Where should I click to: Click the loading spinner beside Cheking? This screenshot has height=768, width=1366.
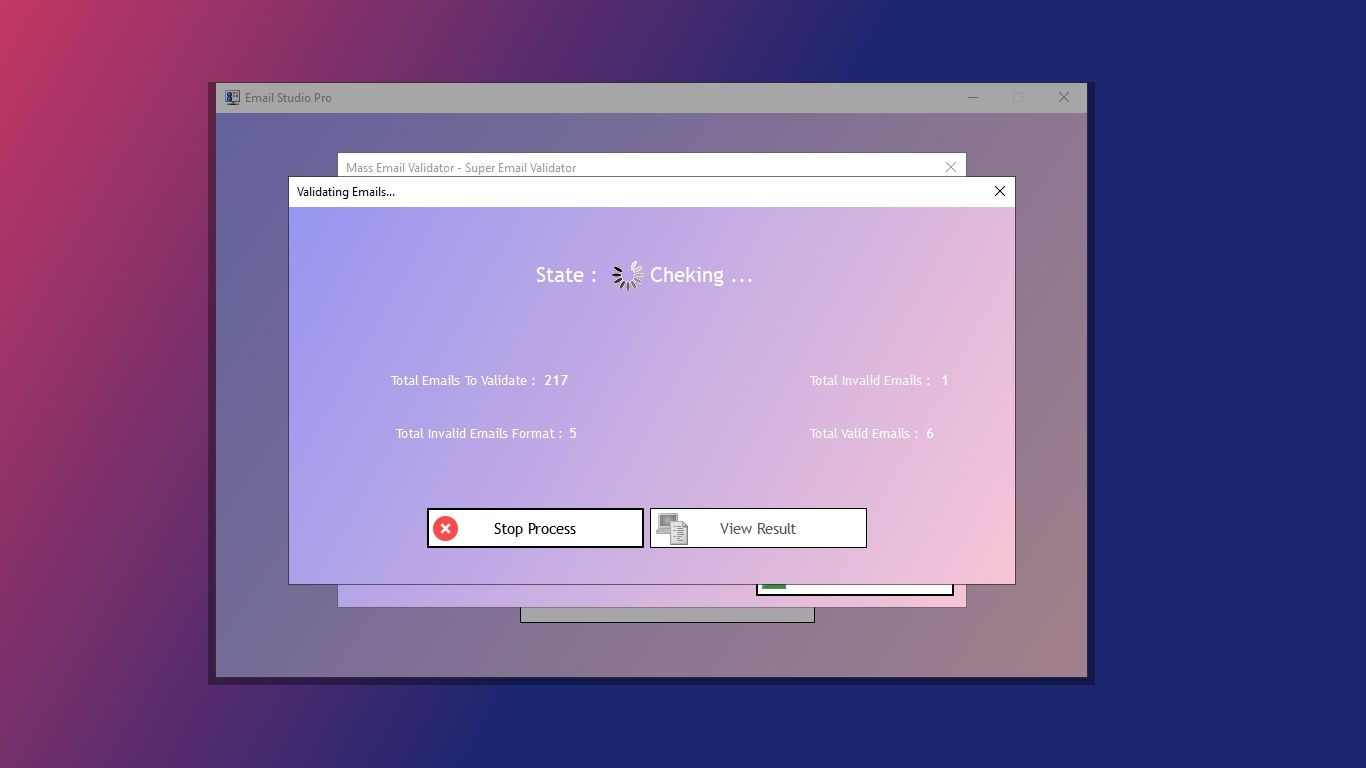(628, 275)
